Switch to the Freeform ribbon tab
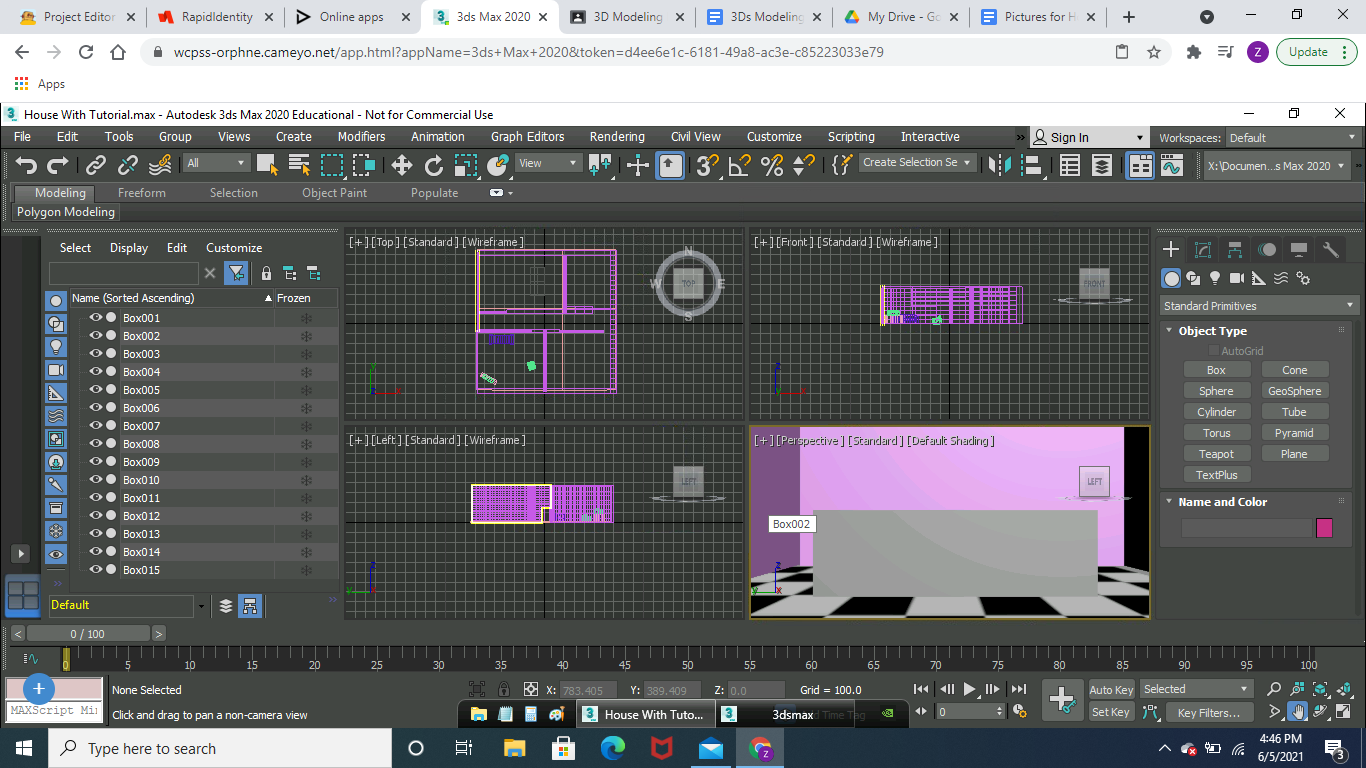The width and height of the screenshot is (1366, 768). tap(142, 193)
